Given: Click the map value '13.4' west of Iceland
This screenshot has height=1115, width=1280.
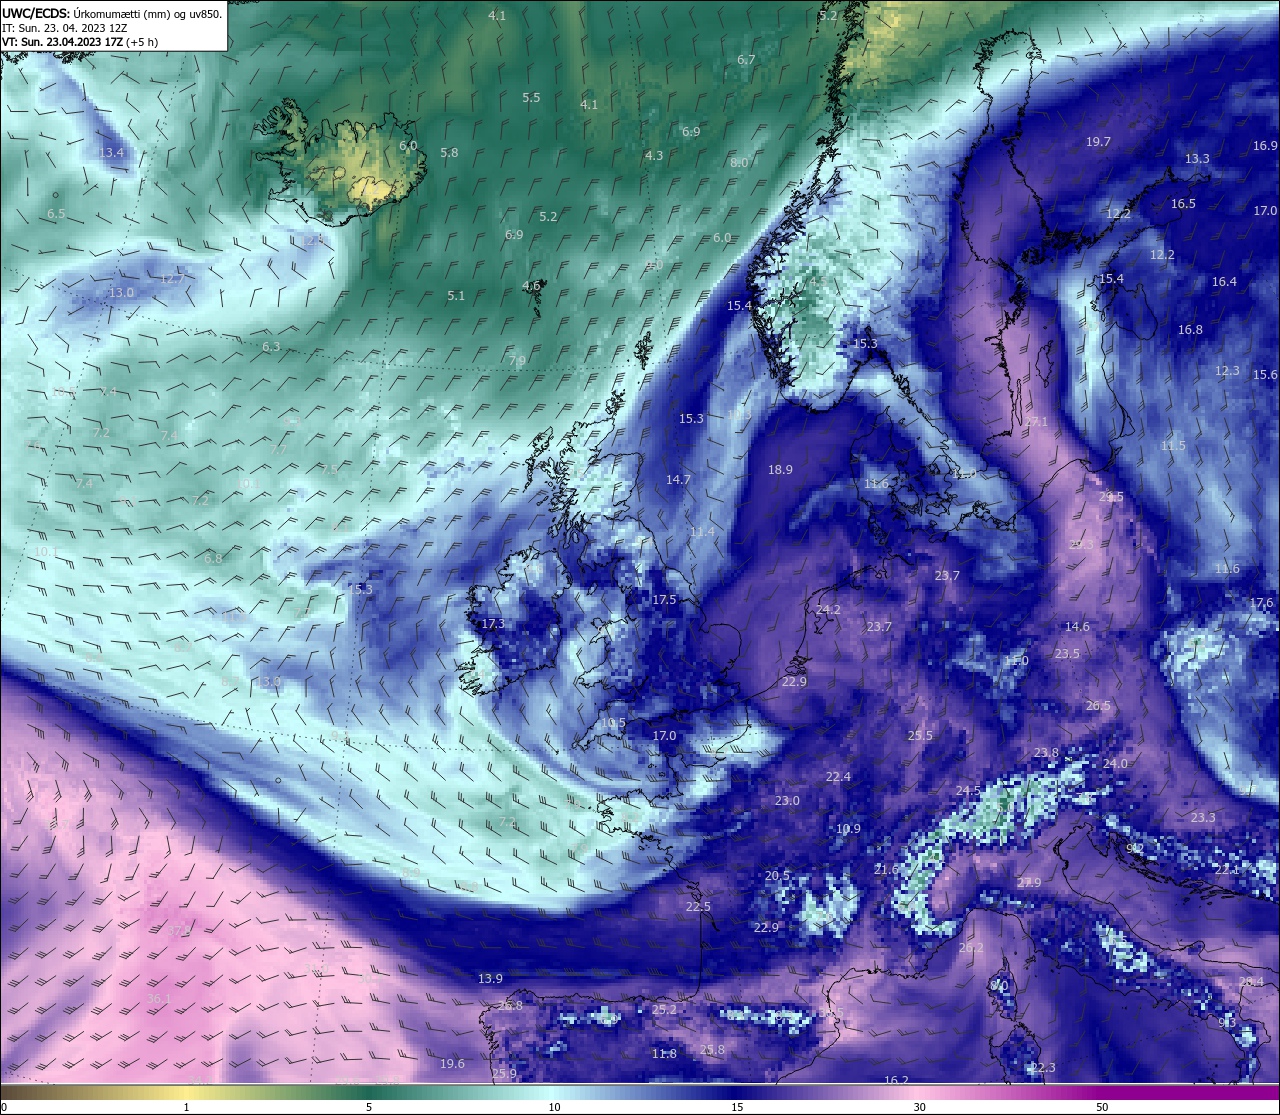Looking at the screenshot, I should [112, 153].
